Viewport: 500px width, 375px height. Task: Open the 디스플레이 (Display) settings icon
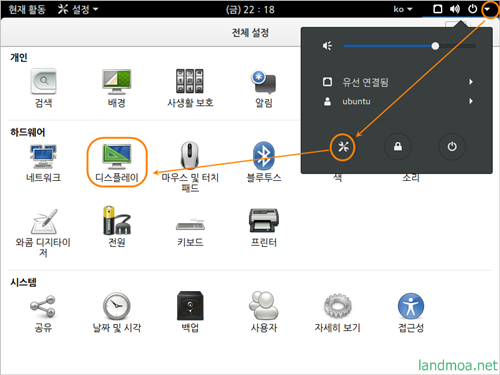pyautogui.click(x=117, y=157)
